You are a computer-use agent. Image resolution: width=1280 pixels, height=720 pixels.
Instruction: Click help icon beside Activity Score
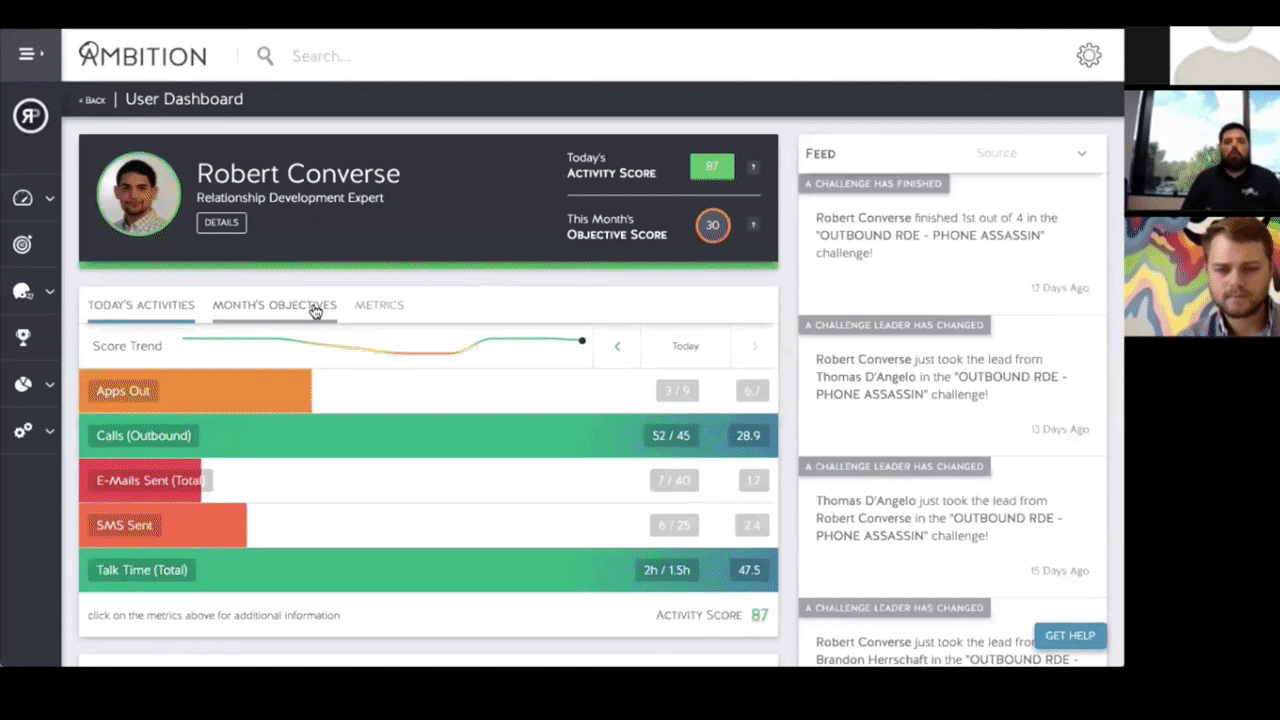pyautogui.click(x=753, y=167)
